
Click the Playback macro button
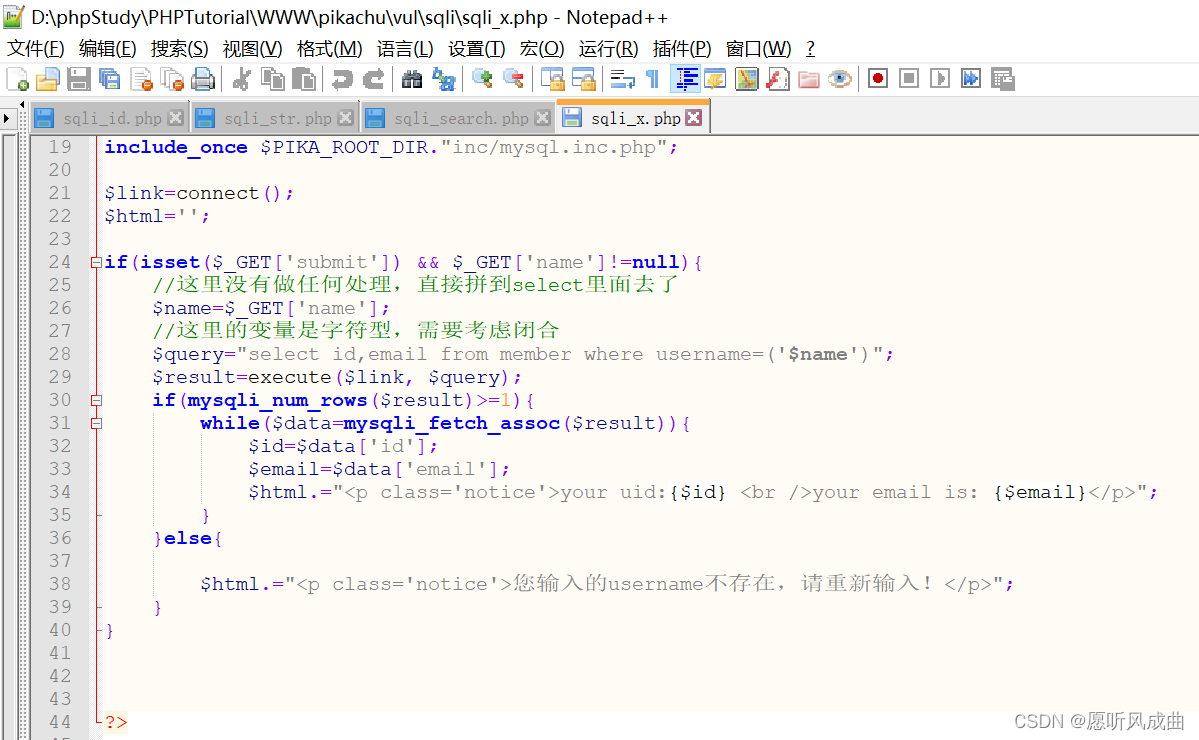(940, 79)
